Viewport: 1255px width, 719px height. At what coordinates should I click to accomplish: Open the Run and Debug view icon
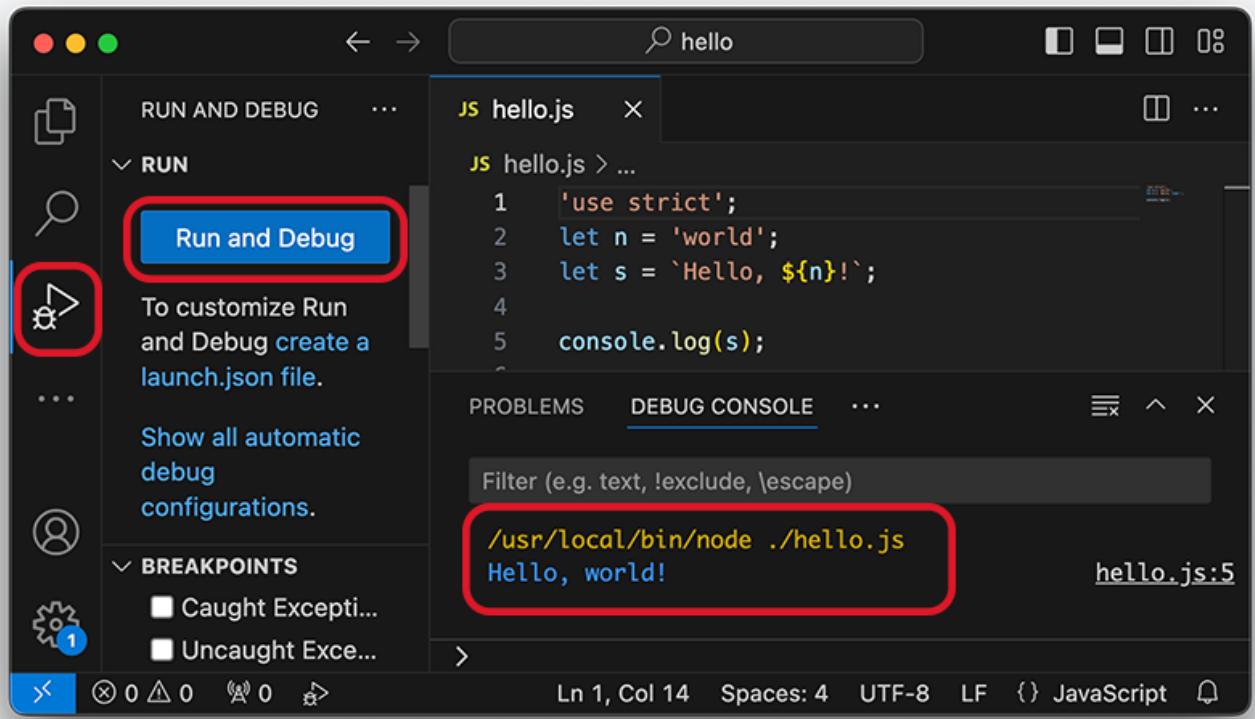point(57,306)
